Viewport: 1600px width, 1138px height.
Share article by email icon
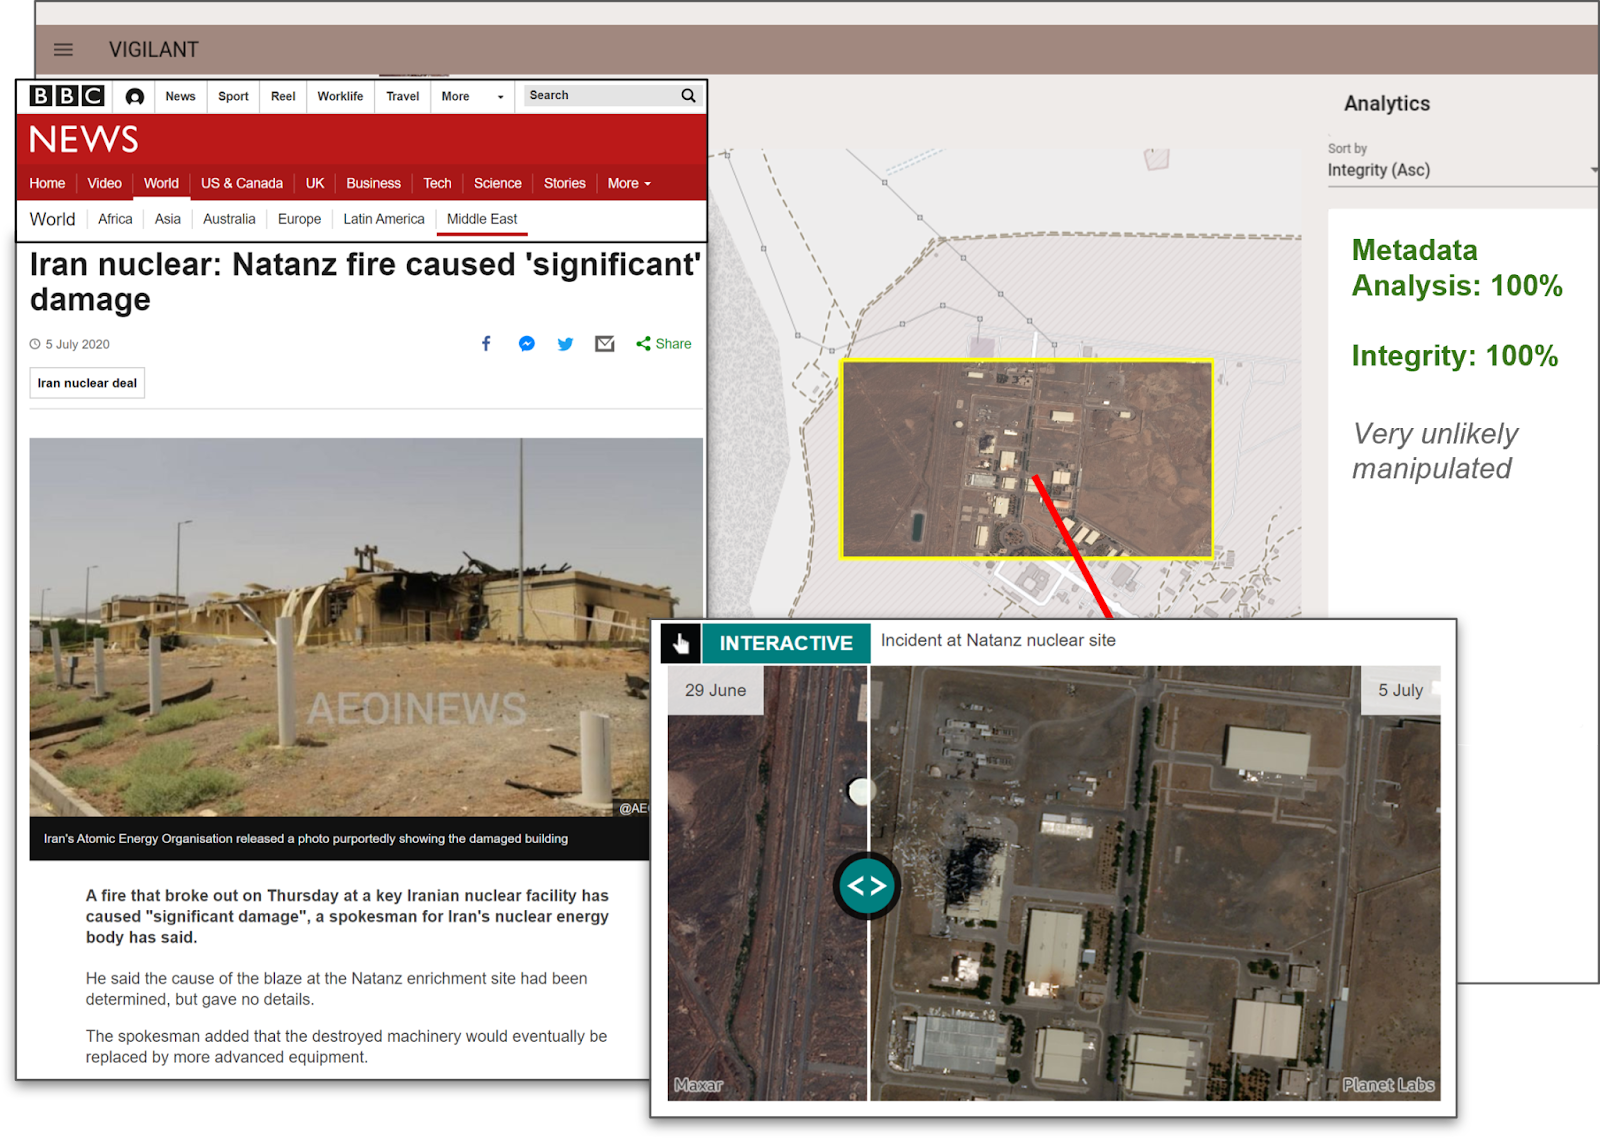pos(605,344)
